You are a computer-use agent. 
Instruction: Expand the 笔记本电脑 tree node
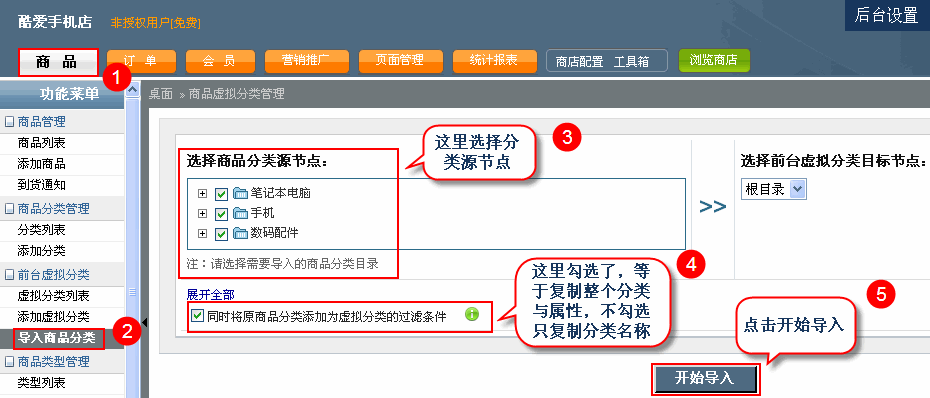(203, 194)
